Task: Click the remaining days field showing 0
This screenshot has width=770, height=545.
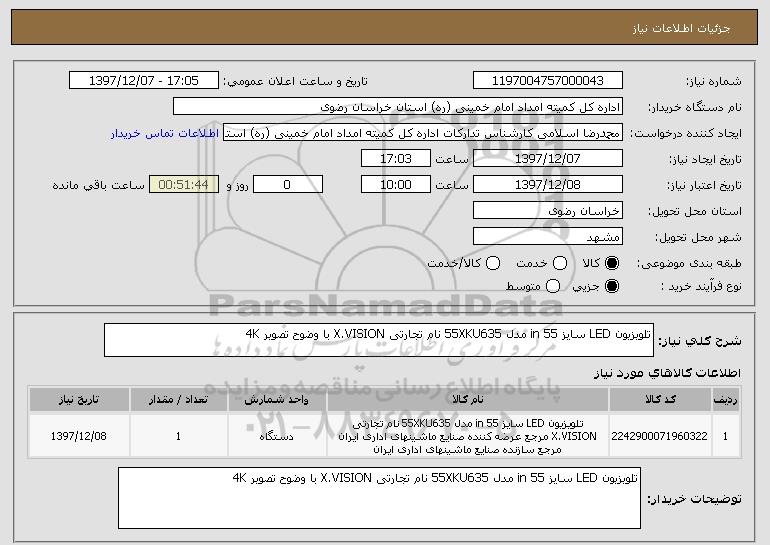Action: point(288,185)
